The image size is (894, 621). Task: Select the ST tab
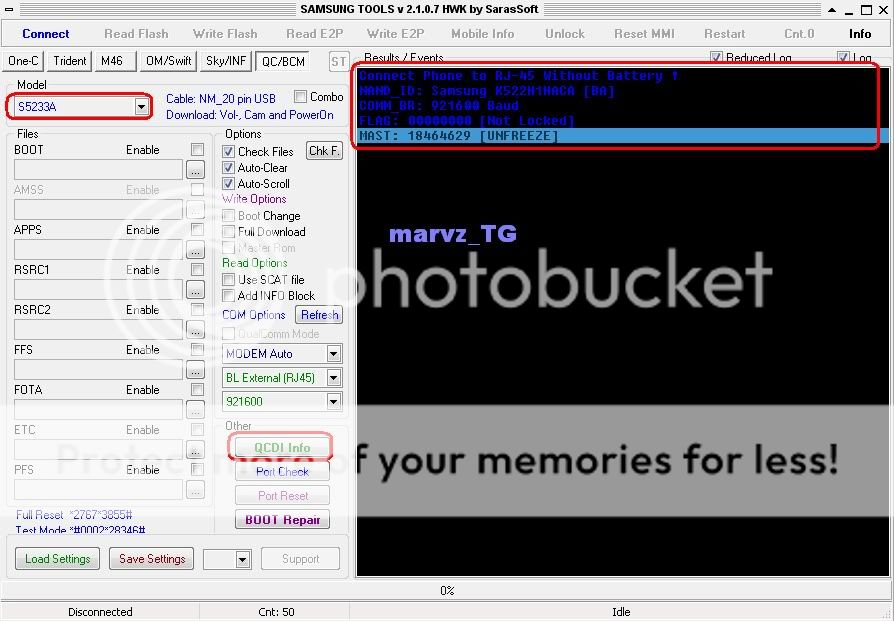point(338,62)
